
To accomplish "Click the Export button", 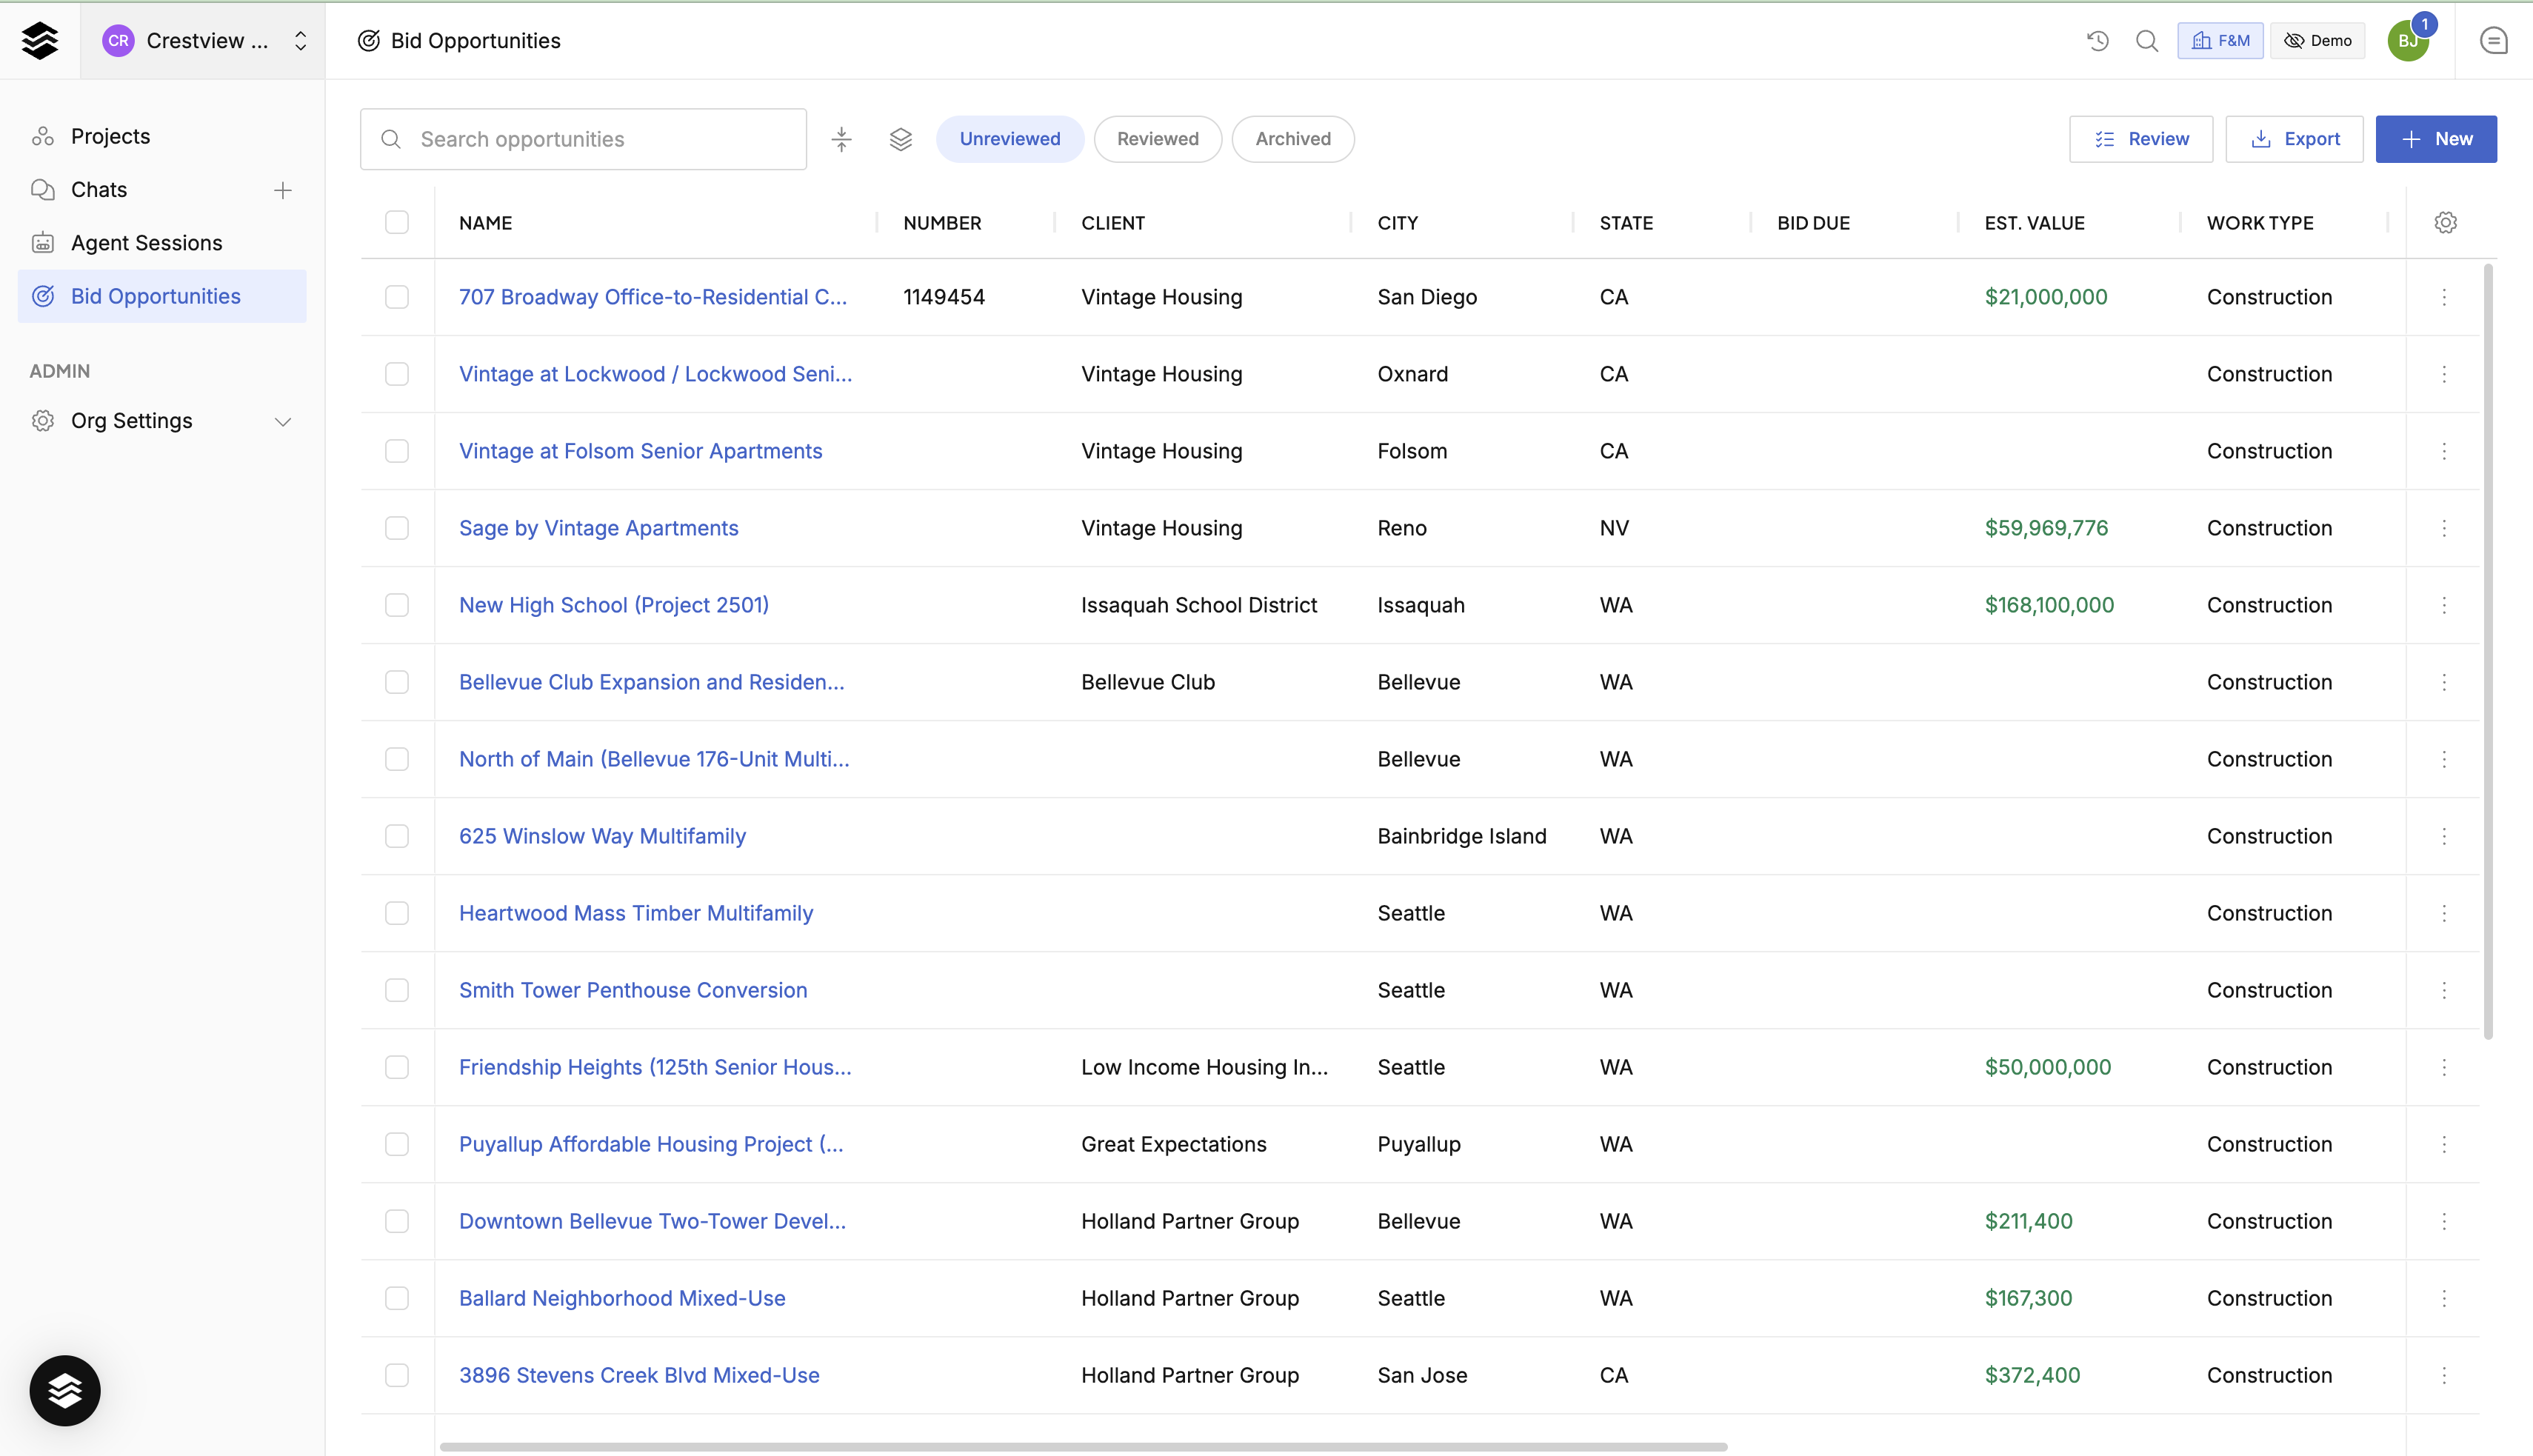I will pos(2294,139).
